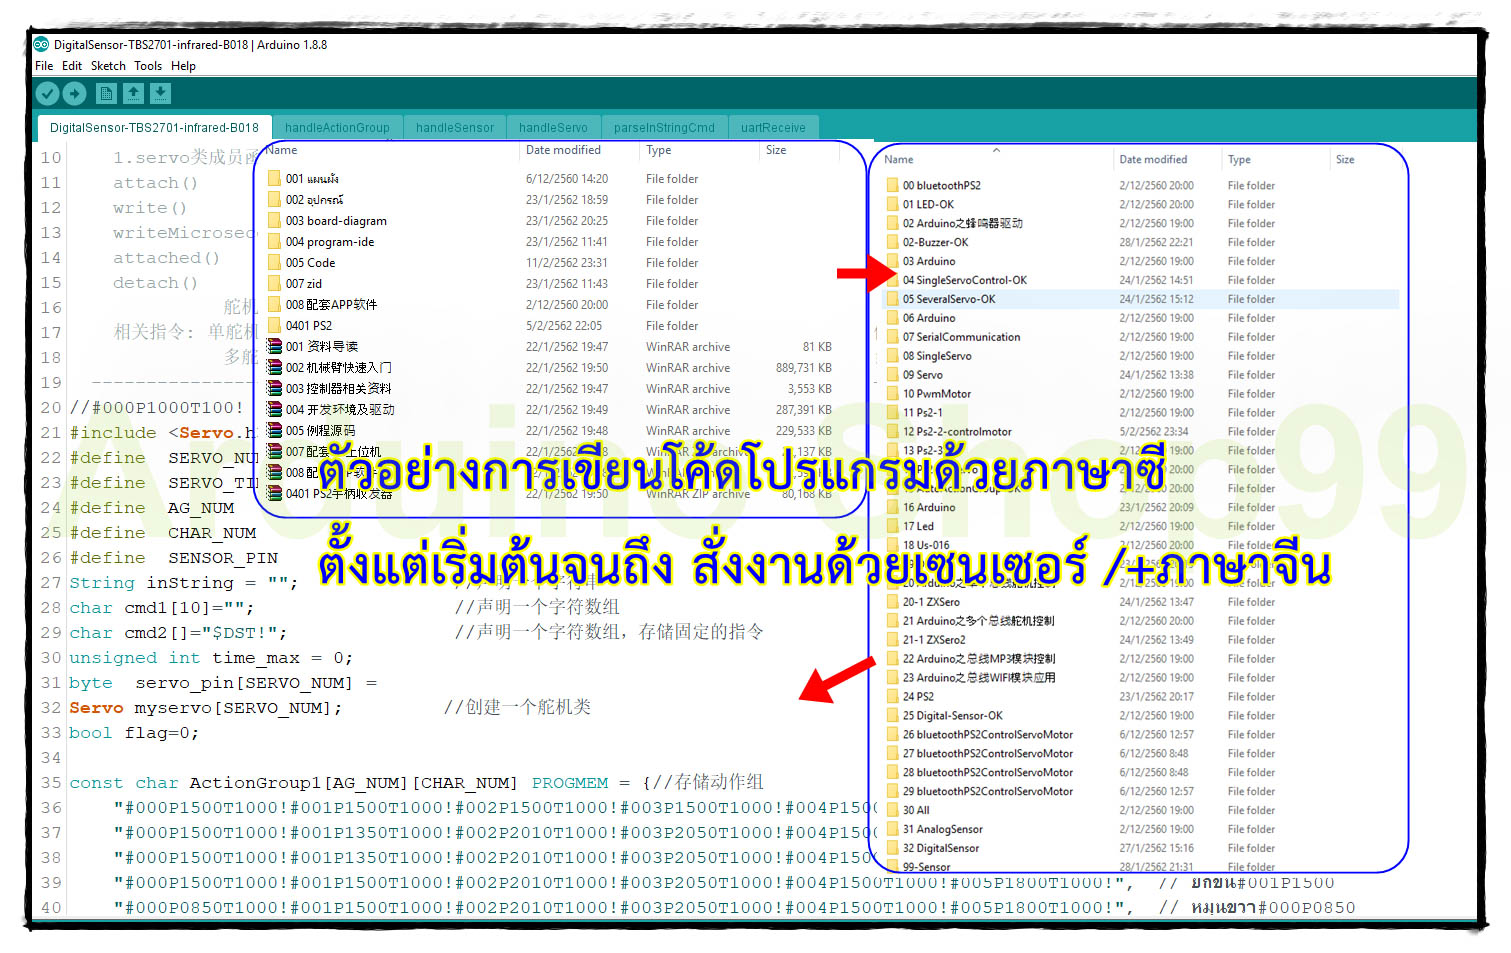Switch to the handleServo tab
This screenshot has height=953, width=1511.
coord(553,128)
